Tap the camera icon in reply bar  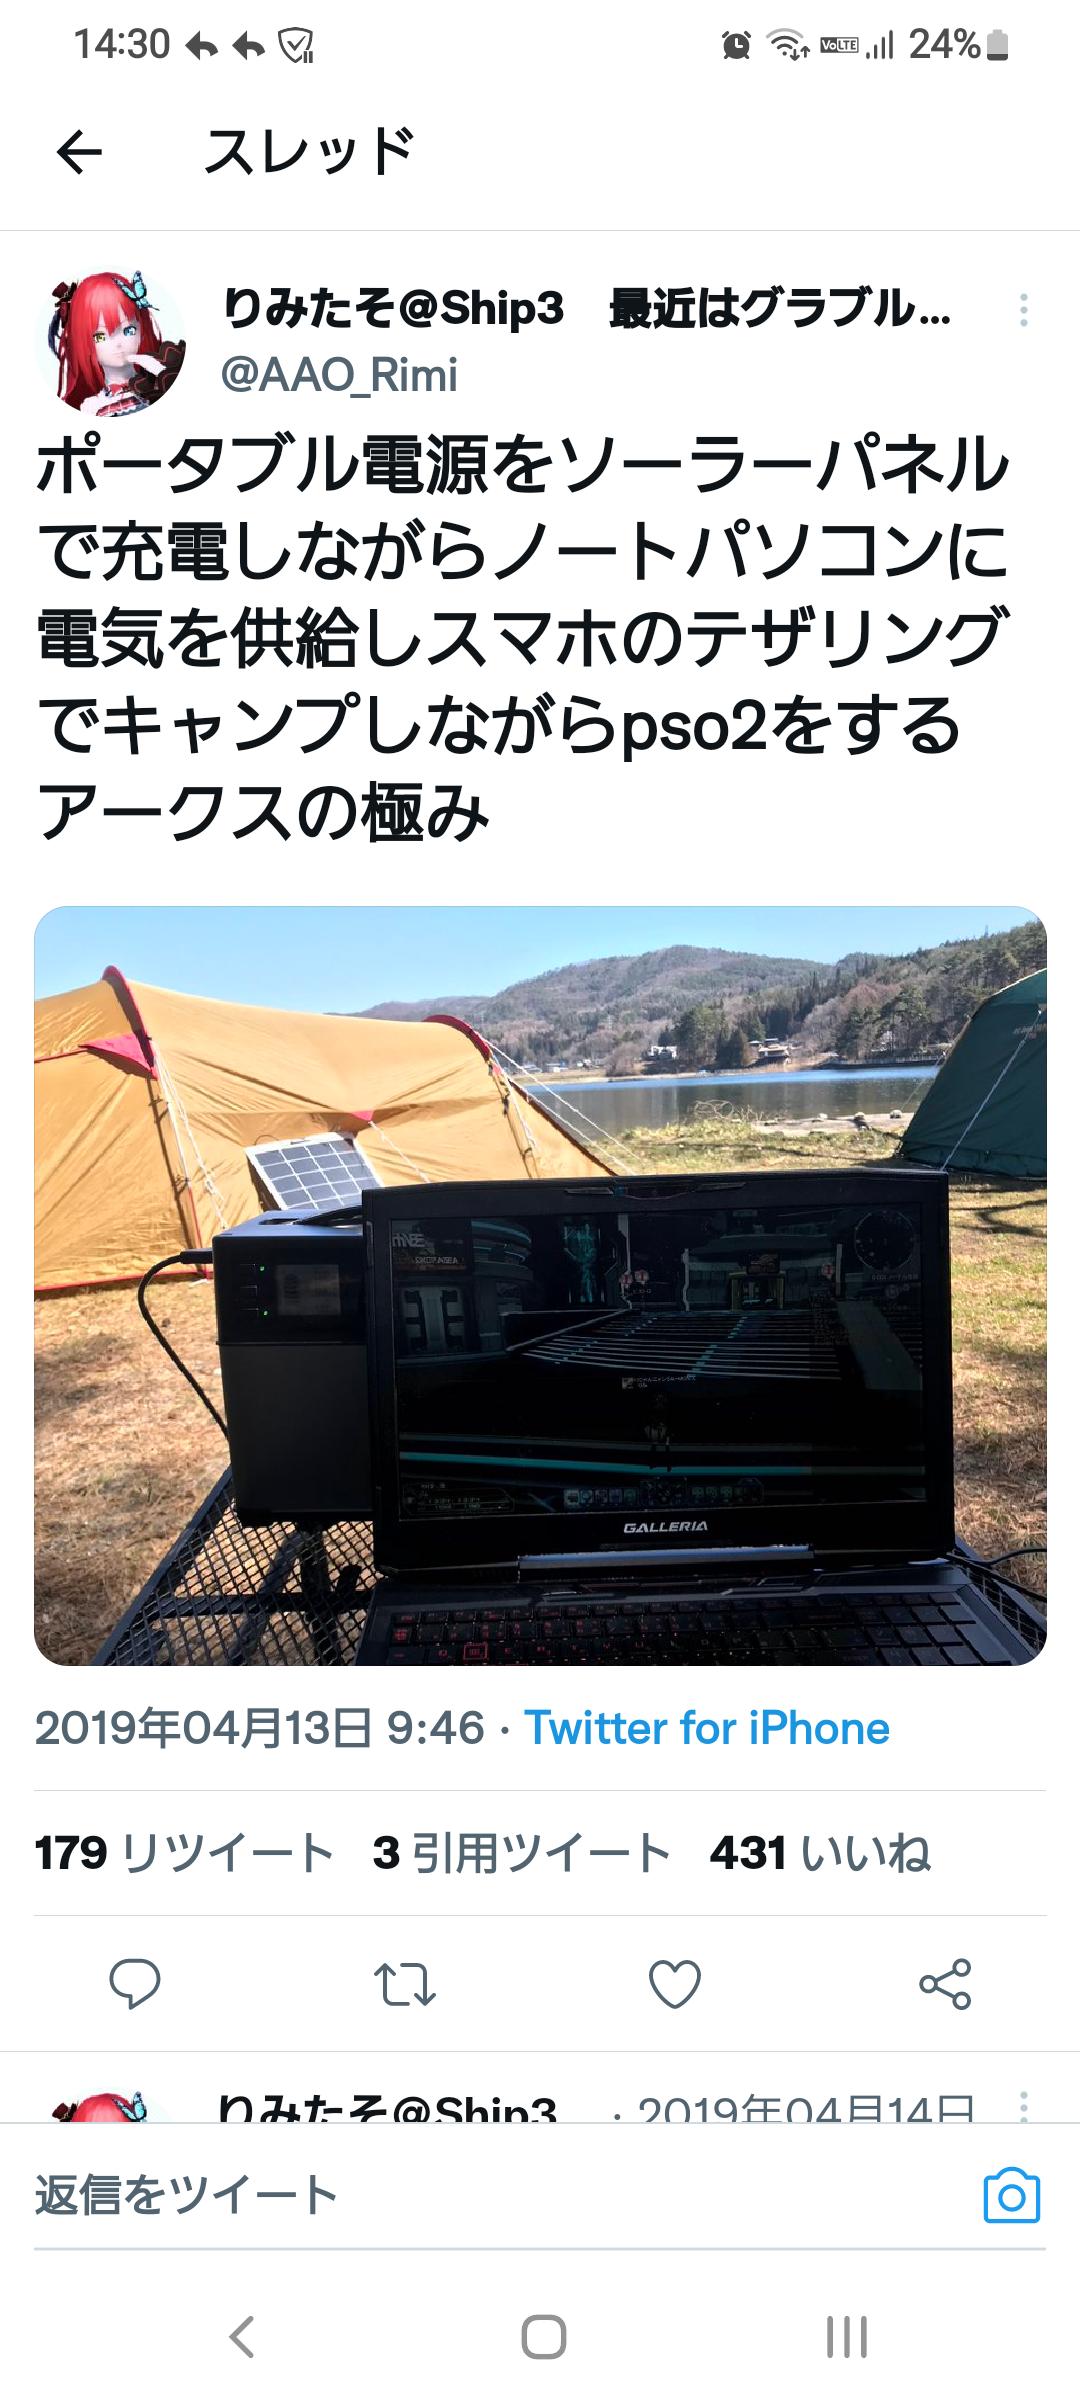1012,2196
